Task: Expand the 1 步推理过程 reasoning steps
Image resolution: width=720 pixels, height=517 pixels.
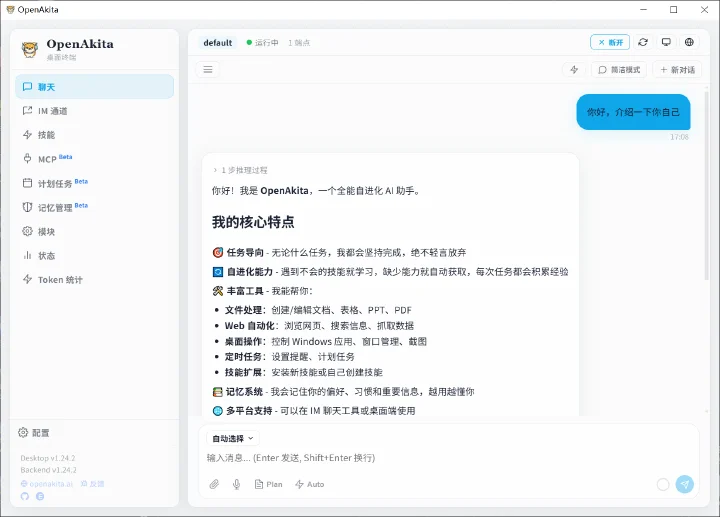Action: (x=240, y=170)
